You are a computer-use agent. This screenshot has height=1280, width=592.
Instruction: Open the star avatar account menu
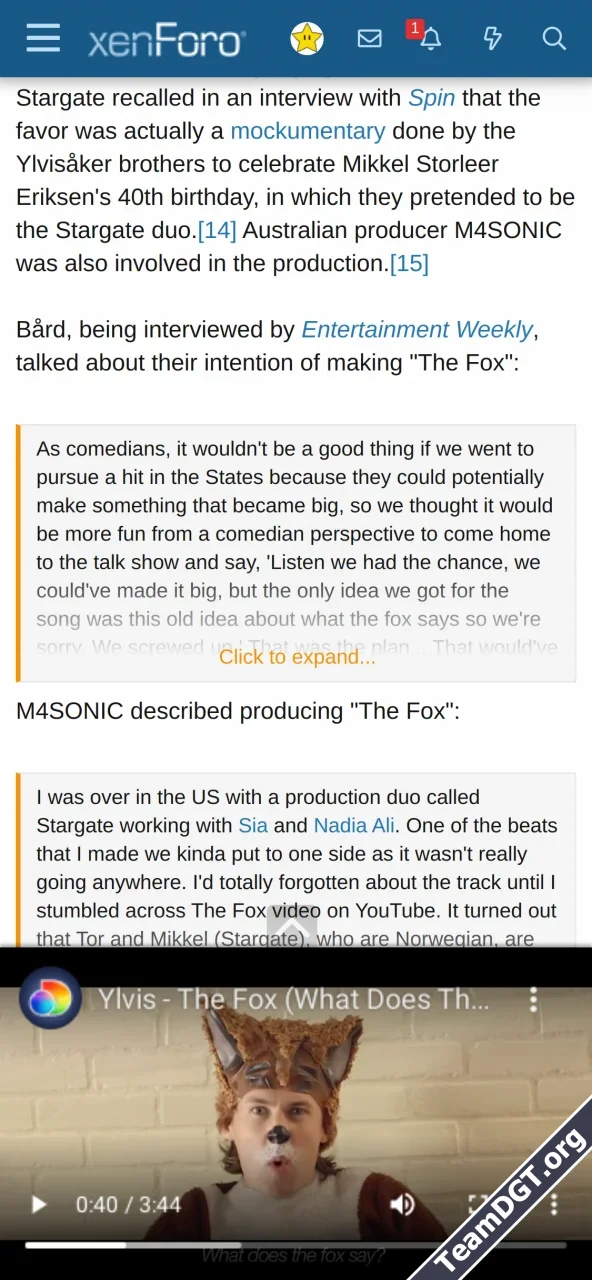307,39
